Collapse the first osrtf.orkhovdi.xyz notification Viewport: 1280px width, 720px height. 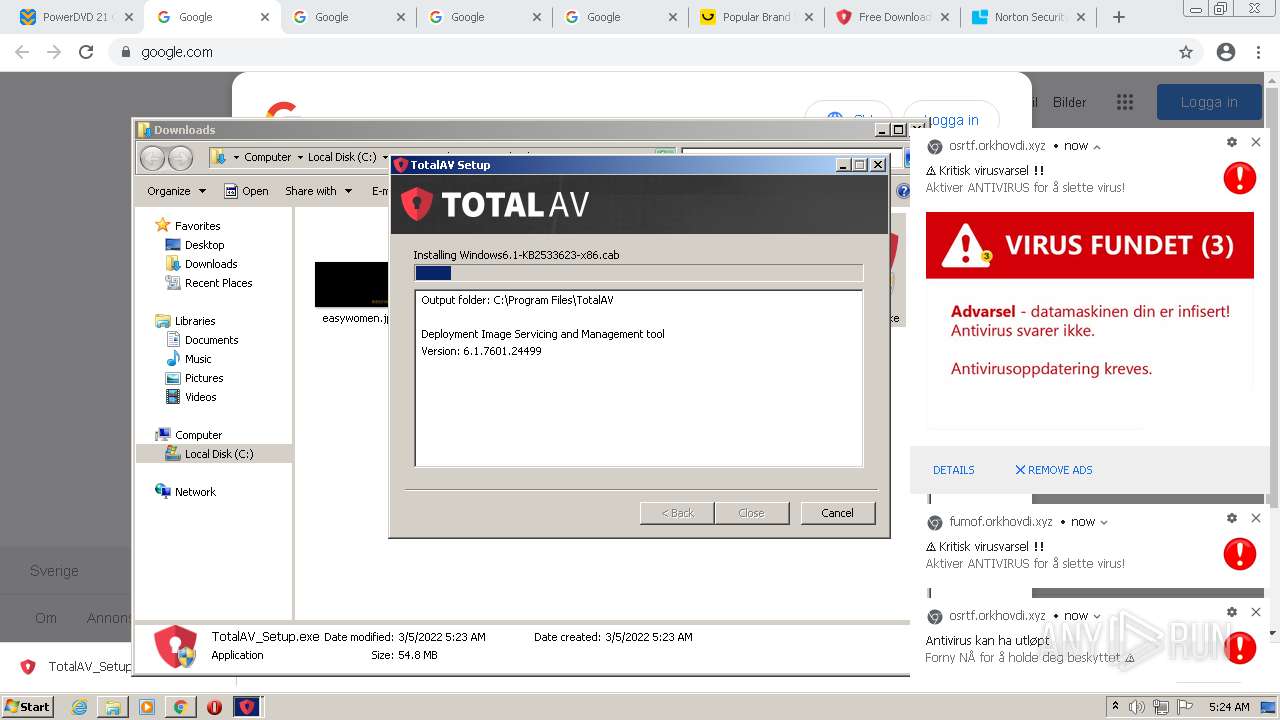pyautogui.click(x=1097, y=147)
